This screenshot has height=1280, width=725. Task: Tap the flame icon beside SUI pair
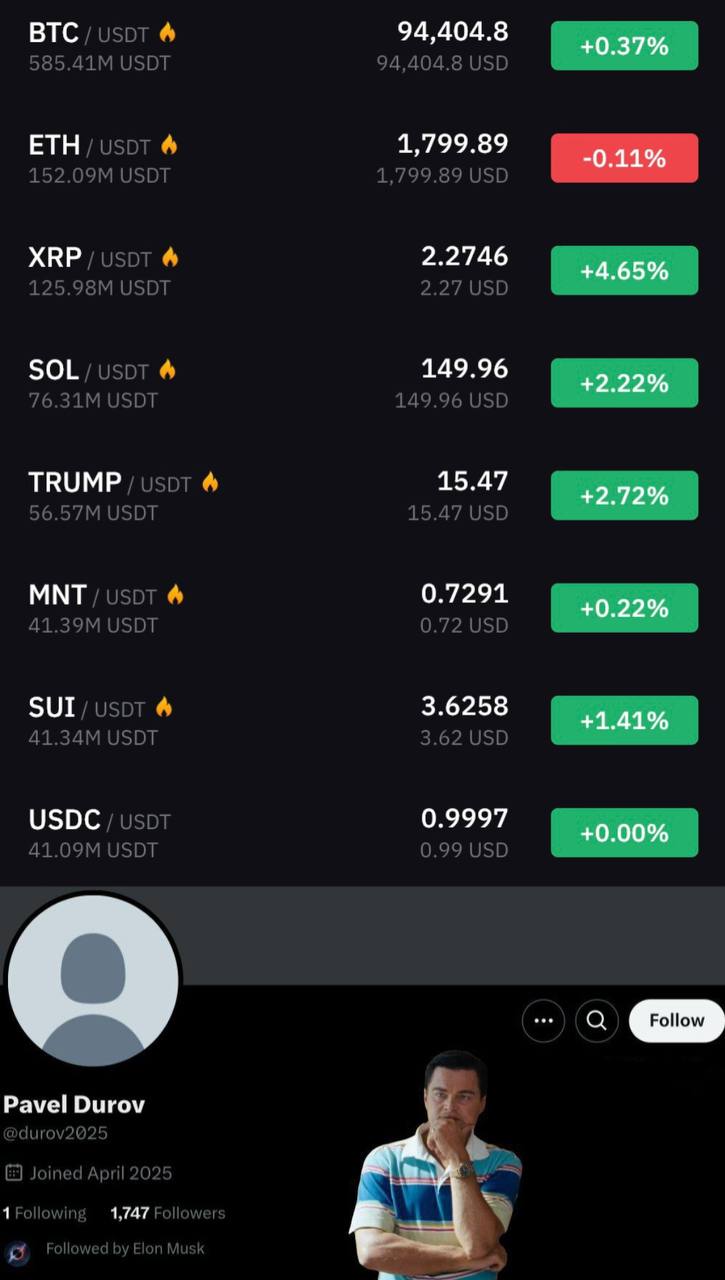click(164, 708)
